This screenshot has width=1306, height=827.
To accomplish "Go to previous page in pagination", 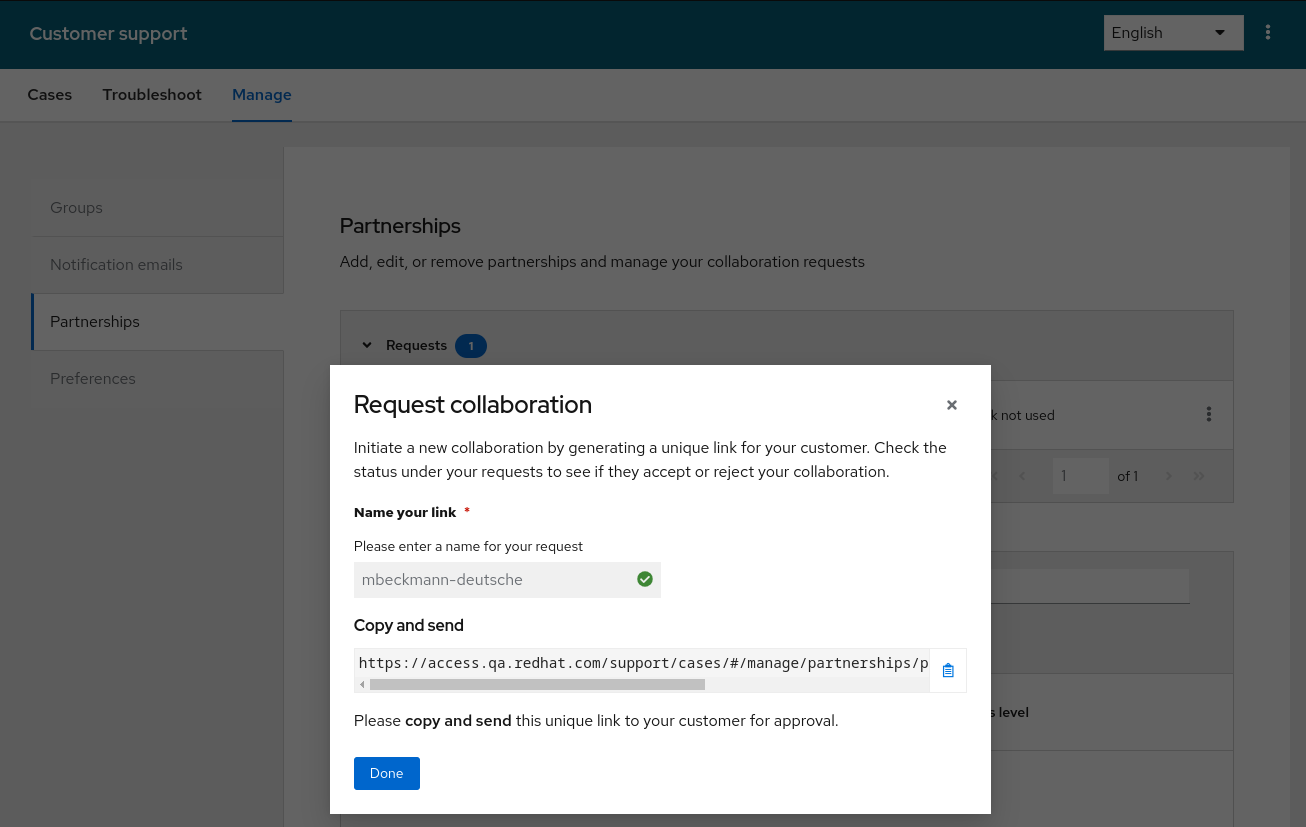I will 1022,476.
